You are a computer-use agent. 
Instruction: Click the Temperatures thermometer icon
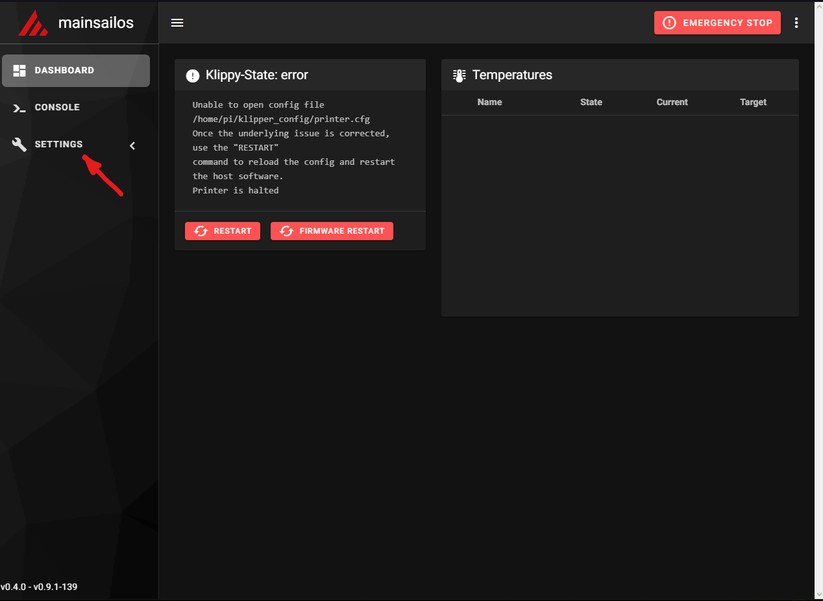coord(459,76)
